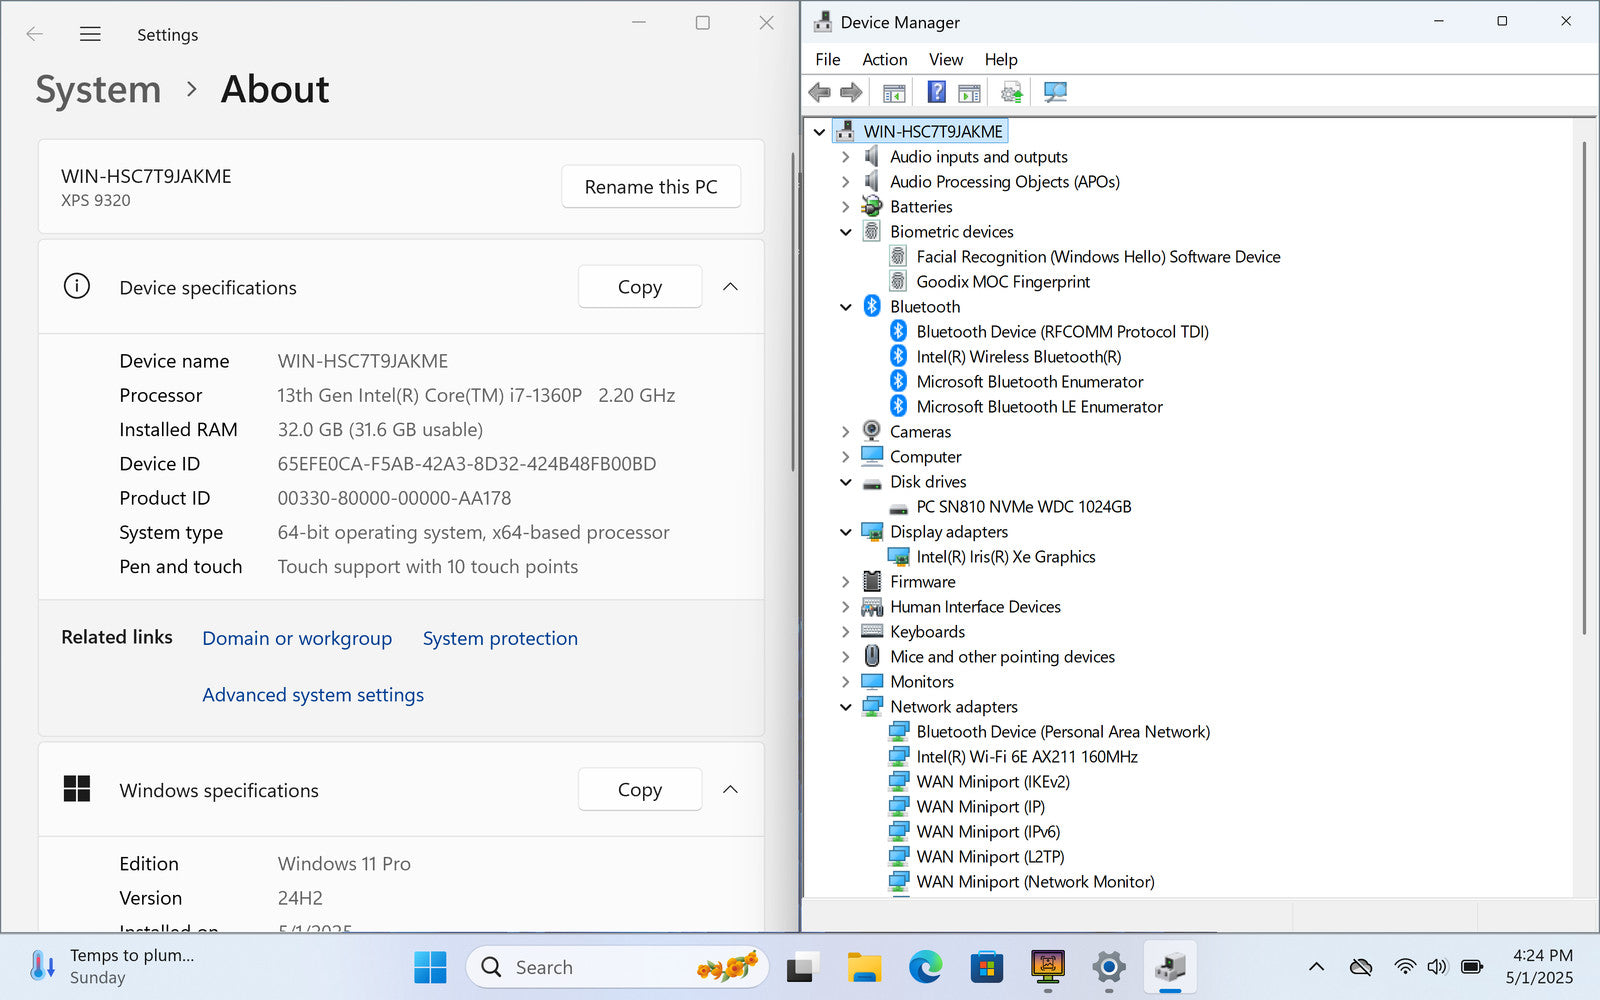Click the taskbar Search box

[x=617, y=967]
